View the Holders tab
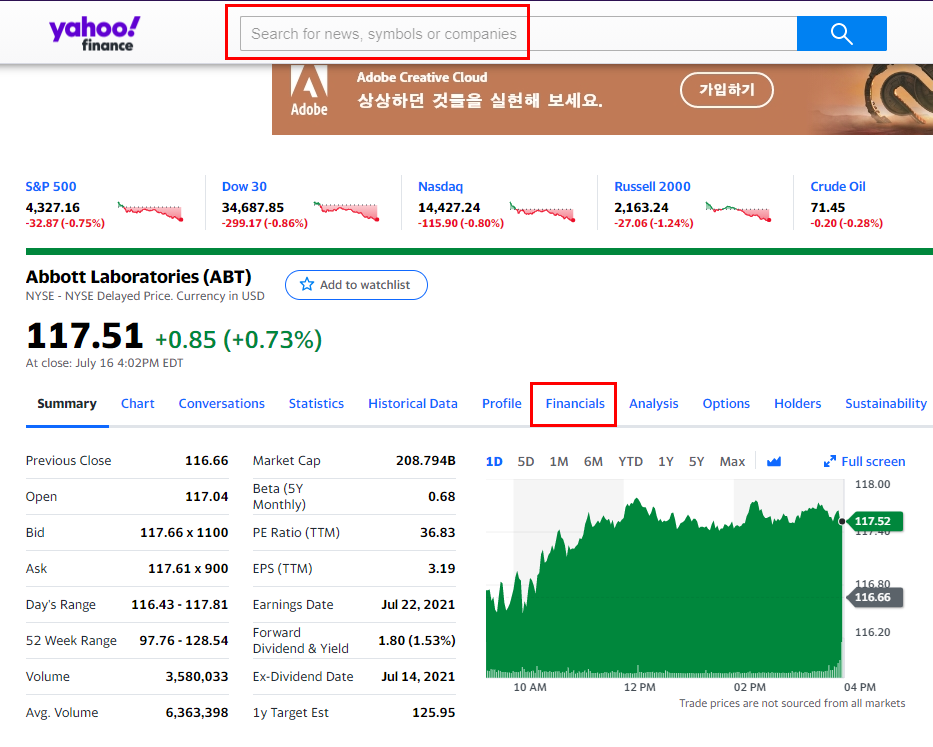Image resolution: width=933 pixels, height=747 pixels. point(797,404)
